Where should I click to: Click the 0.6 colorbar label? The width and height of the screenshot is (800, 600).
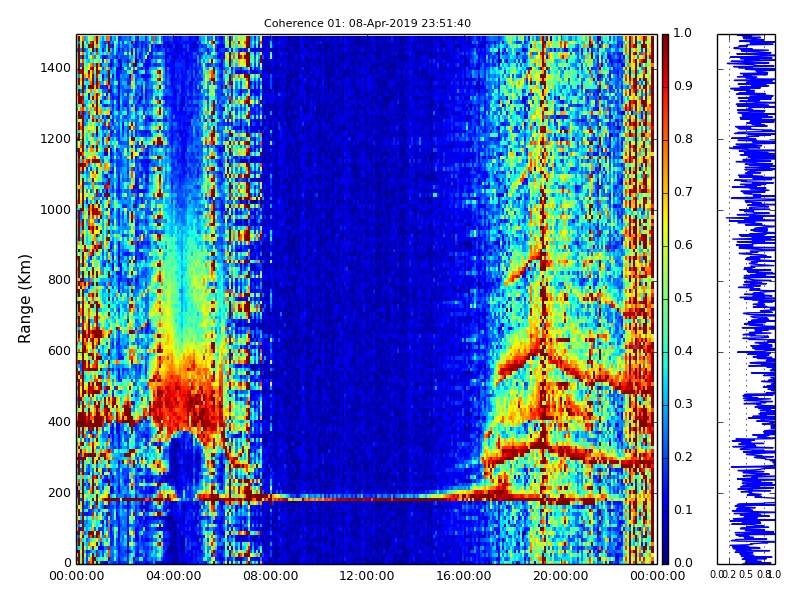pyautogui.click(x=683, y=245)
